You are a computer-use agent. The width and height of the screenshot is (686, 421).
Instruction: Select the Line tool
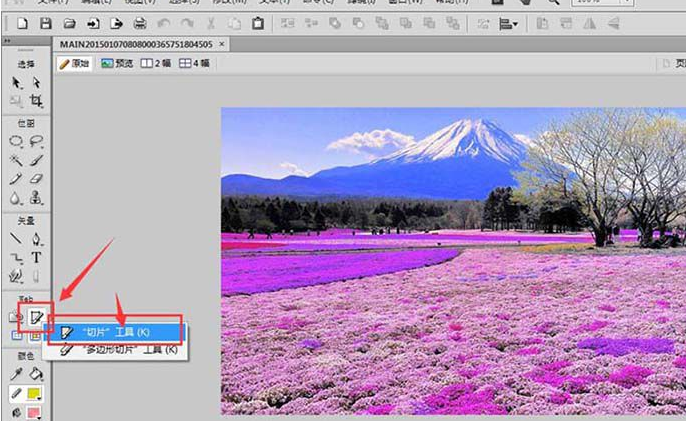[x=16, y=239]
